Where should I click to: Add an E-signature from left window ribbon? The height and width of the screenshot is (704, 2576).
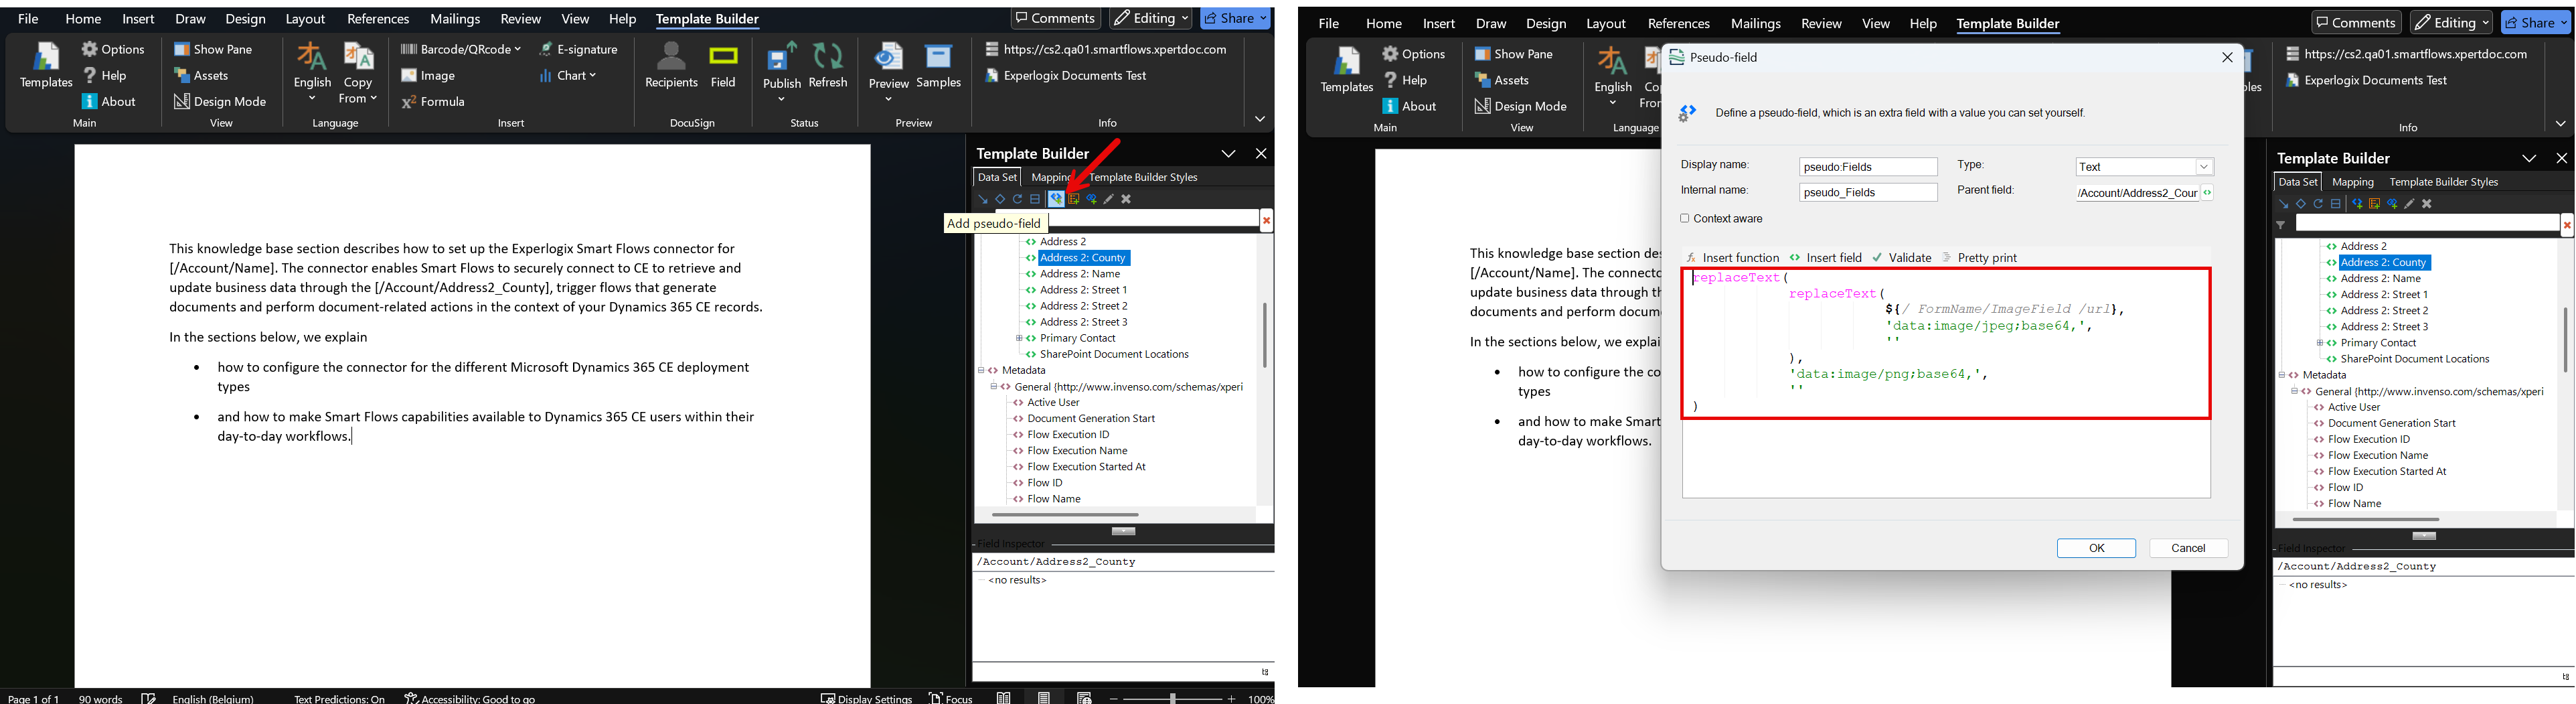578,49
